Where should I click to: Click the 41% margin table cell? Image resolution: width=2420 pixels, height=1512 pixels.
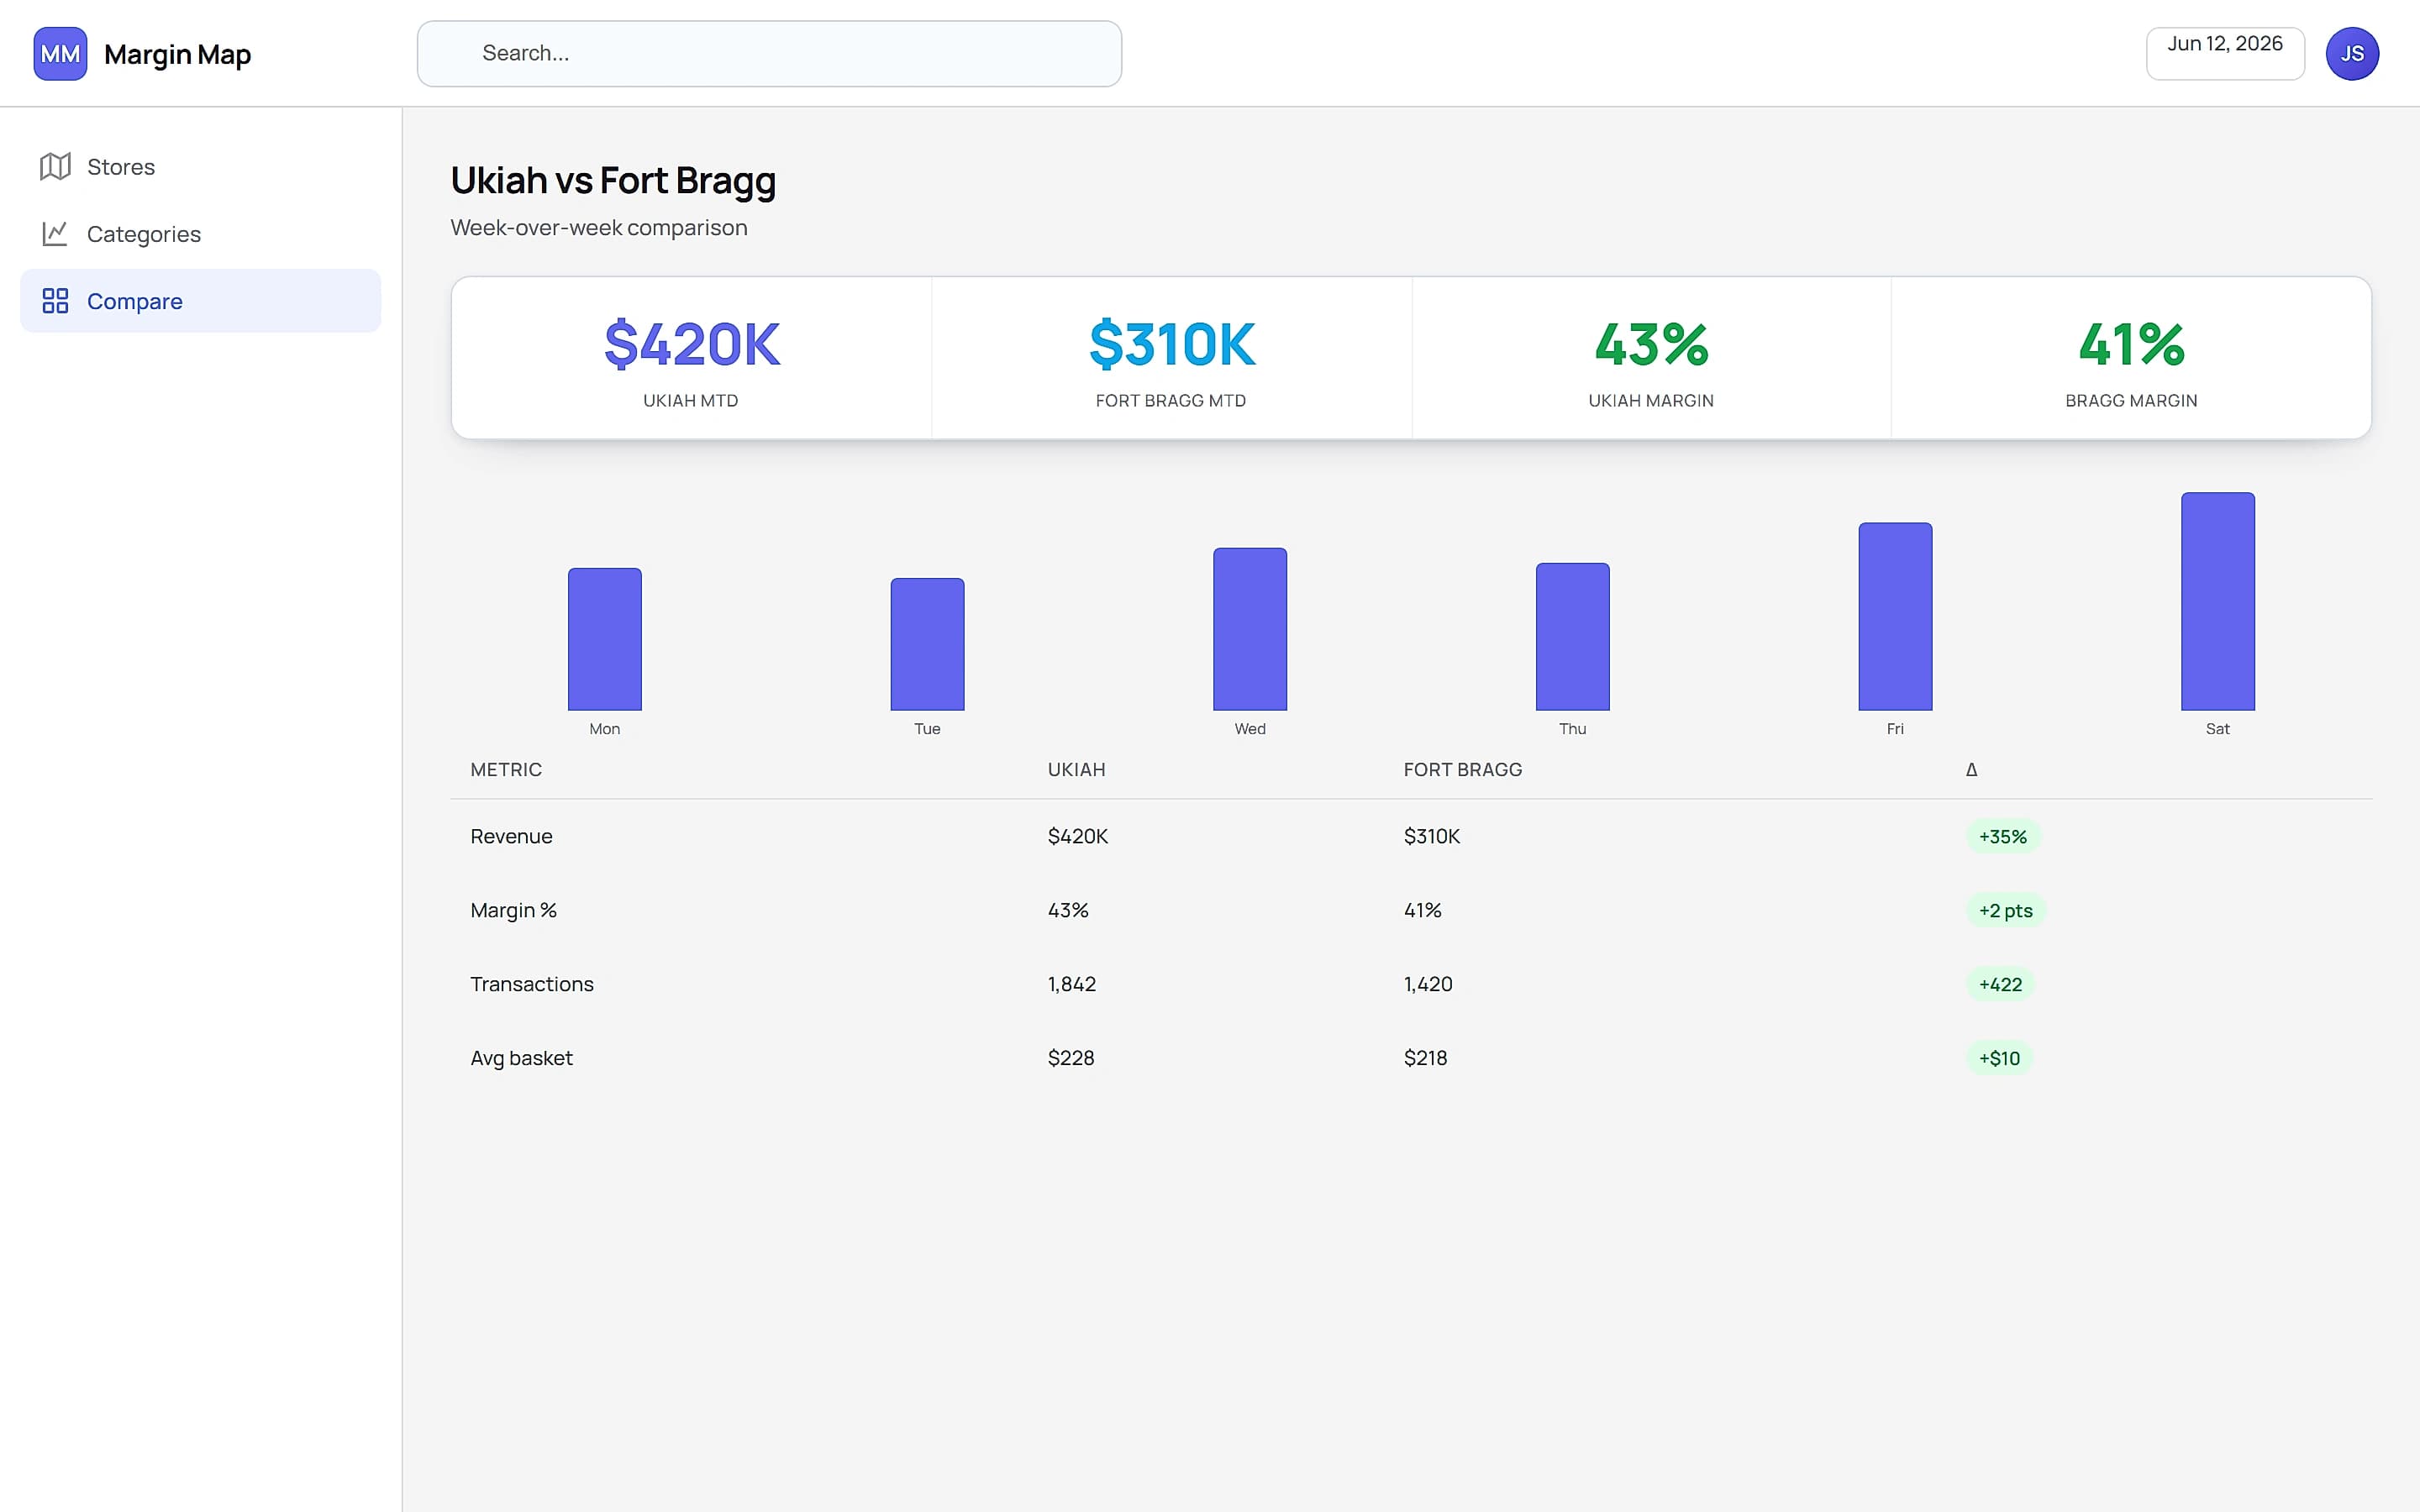(x=1422, y=910)
